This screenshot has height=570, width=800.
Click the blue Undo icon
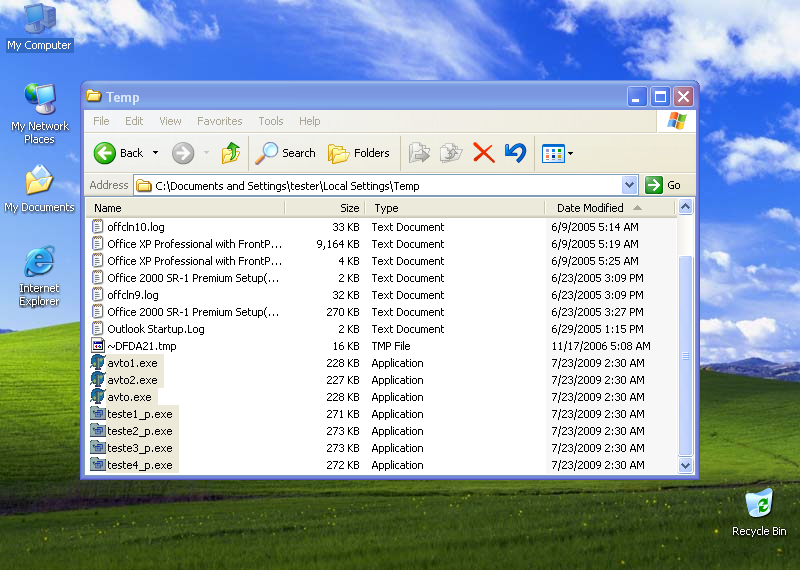(515, 153)
